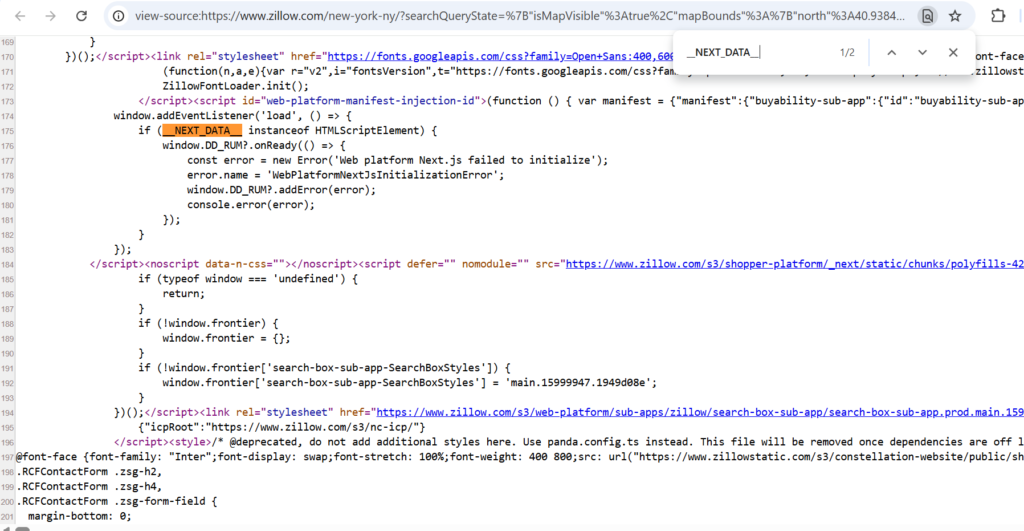Click the view-source URL address bar
The height and width of the screenshot is (531, 1024).
click(x=519, y=16)
